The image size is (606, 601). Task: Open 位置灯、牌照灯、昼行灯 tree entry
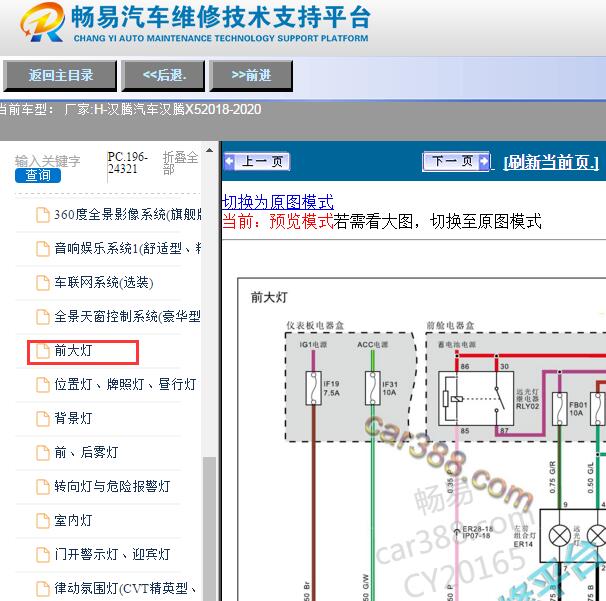[x=125, y=385]
